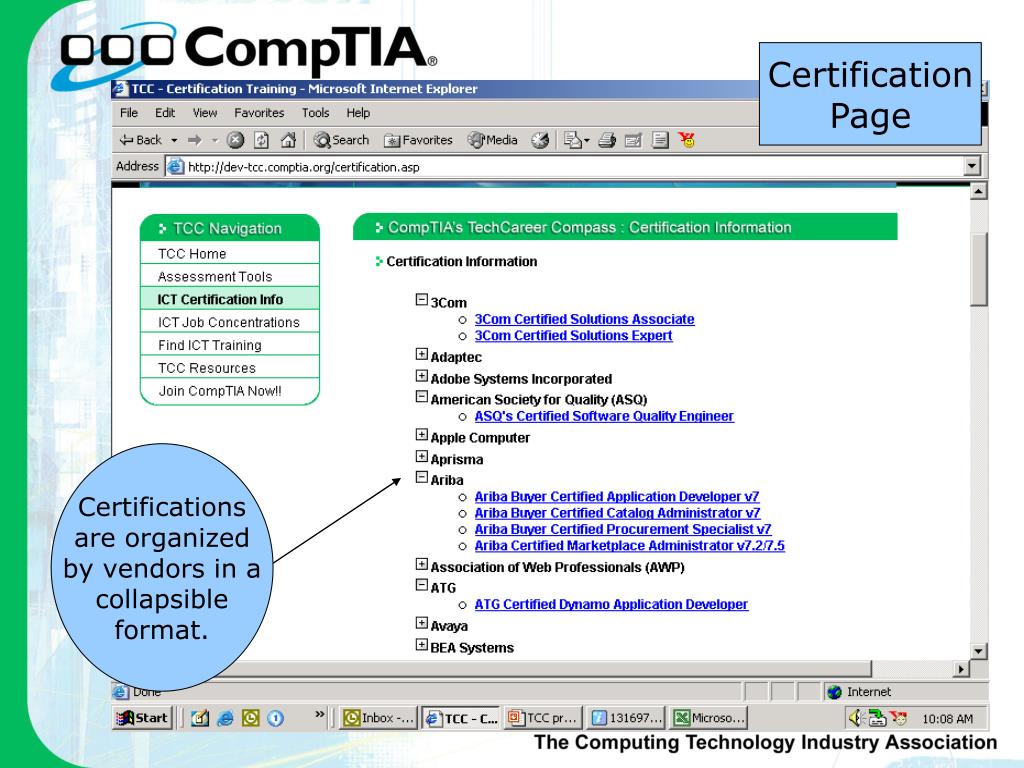Collapse the 3Com vendor node
The height and width of the screenshot is (768, 1024).
[x=422, y=300]
